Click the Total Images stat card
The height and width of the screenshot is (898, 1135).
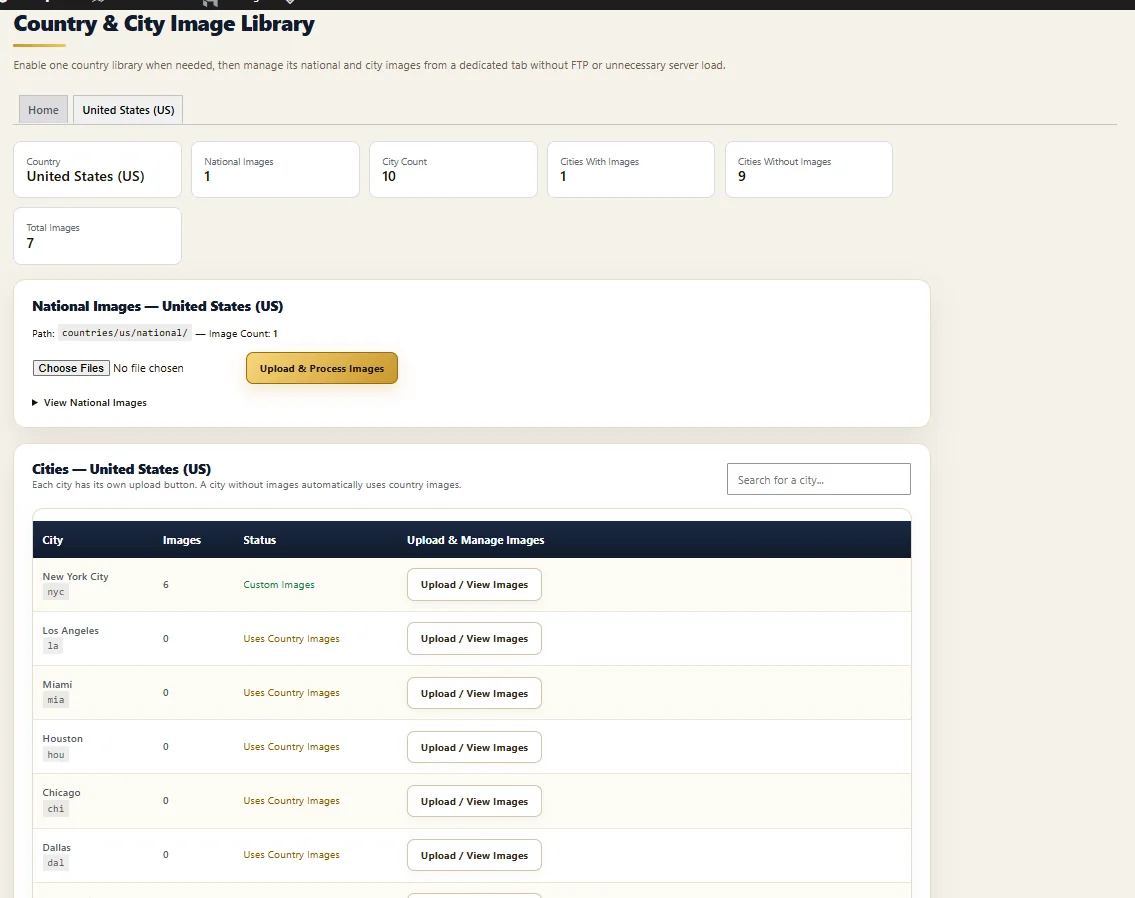click(97, 236)
